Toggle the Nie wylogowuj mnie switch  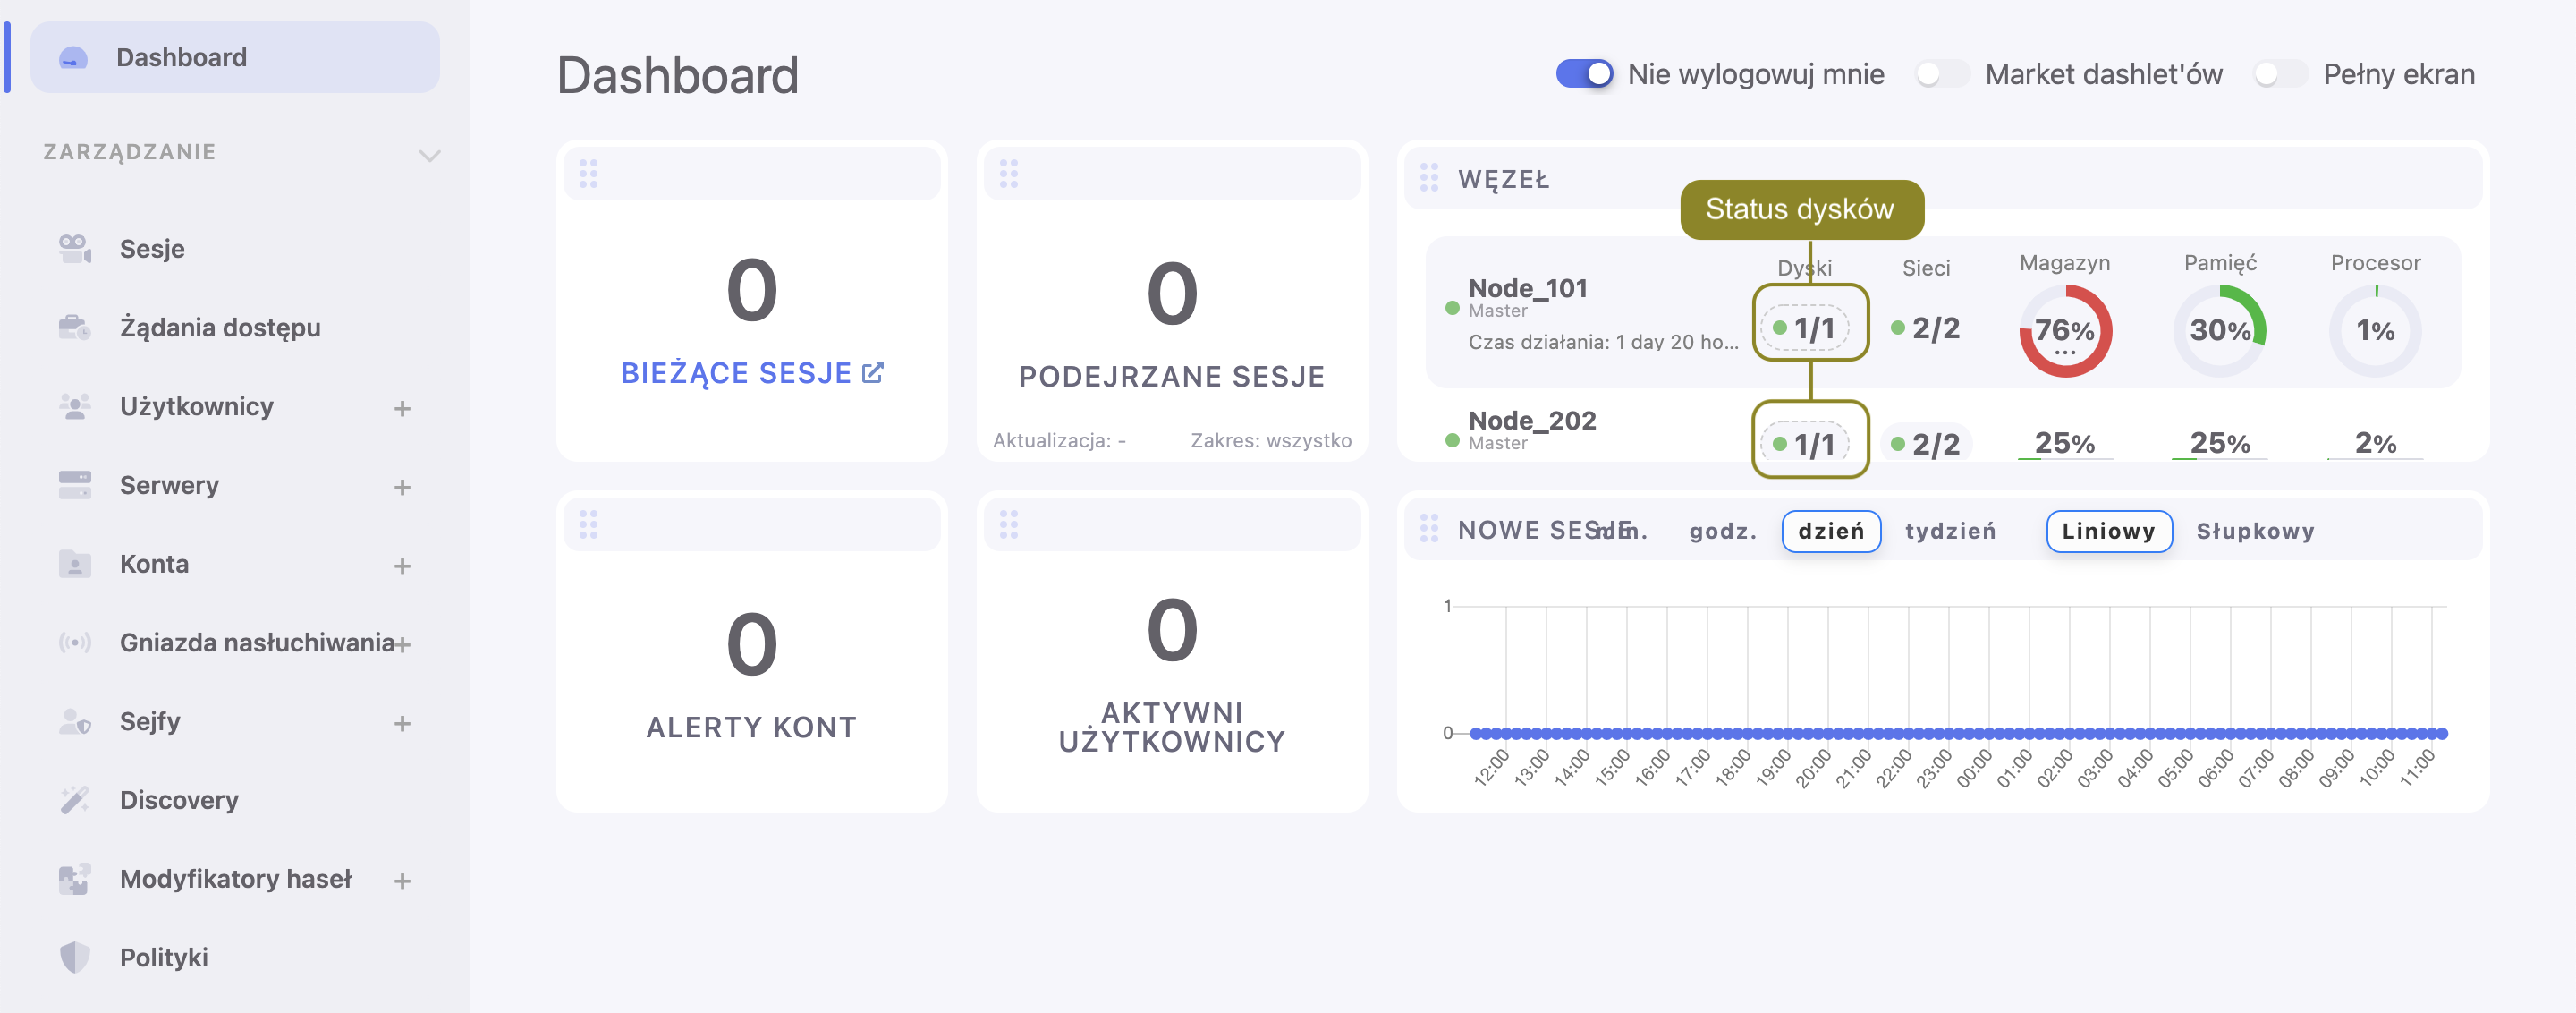(x=1584, y=74)
